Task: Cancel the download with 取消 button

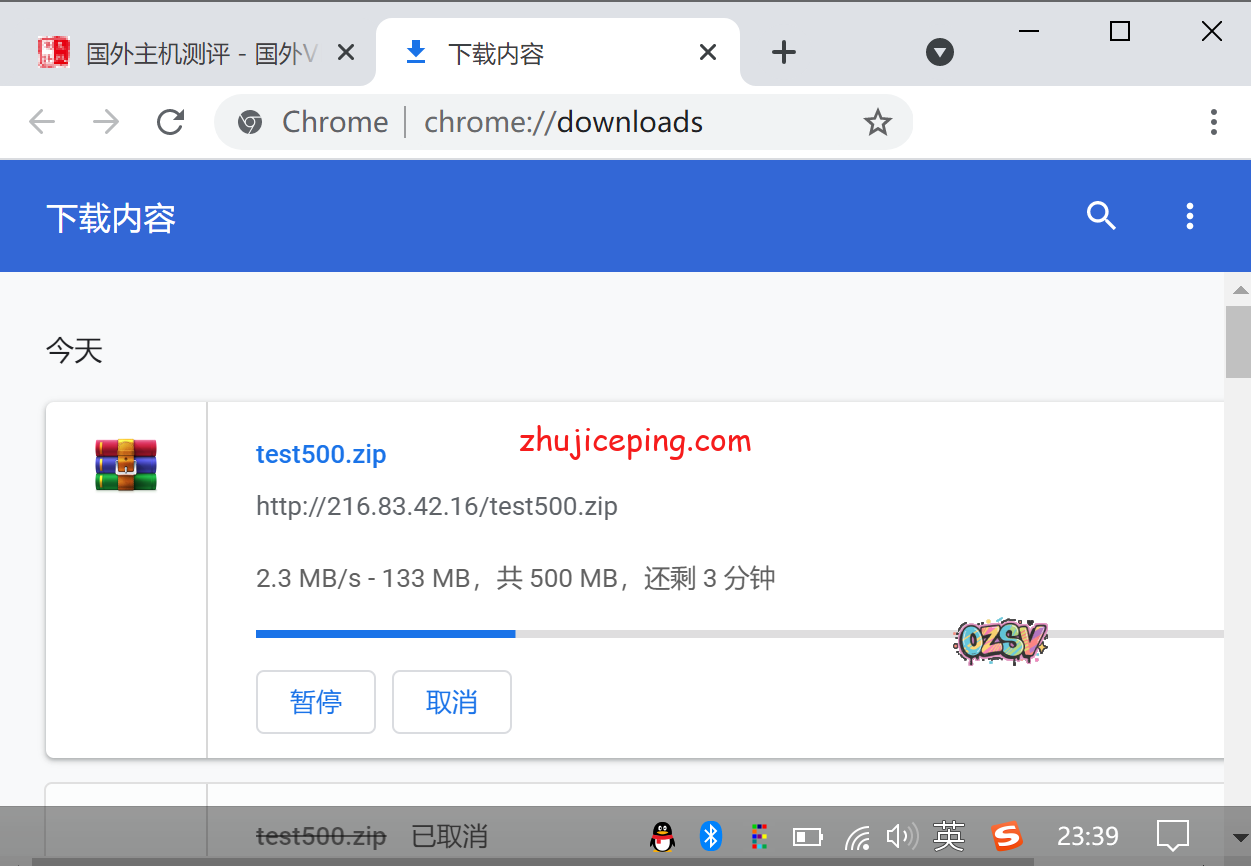Action: (452, 702)
